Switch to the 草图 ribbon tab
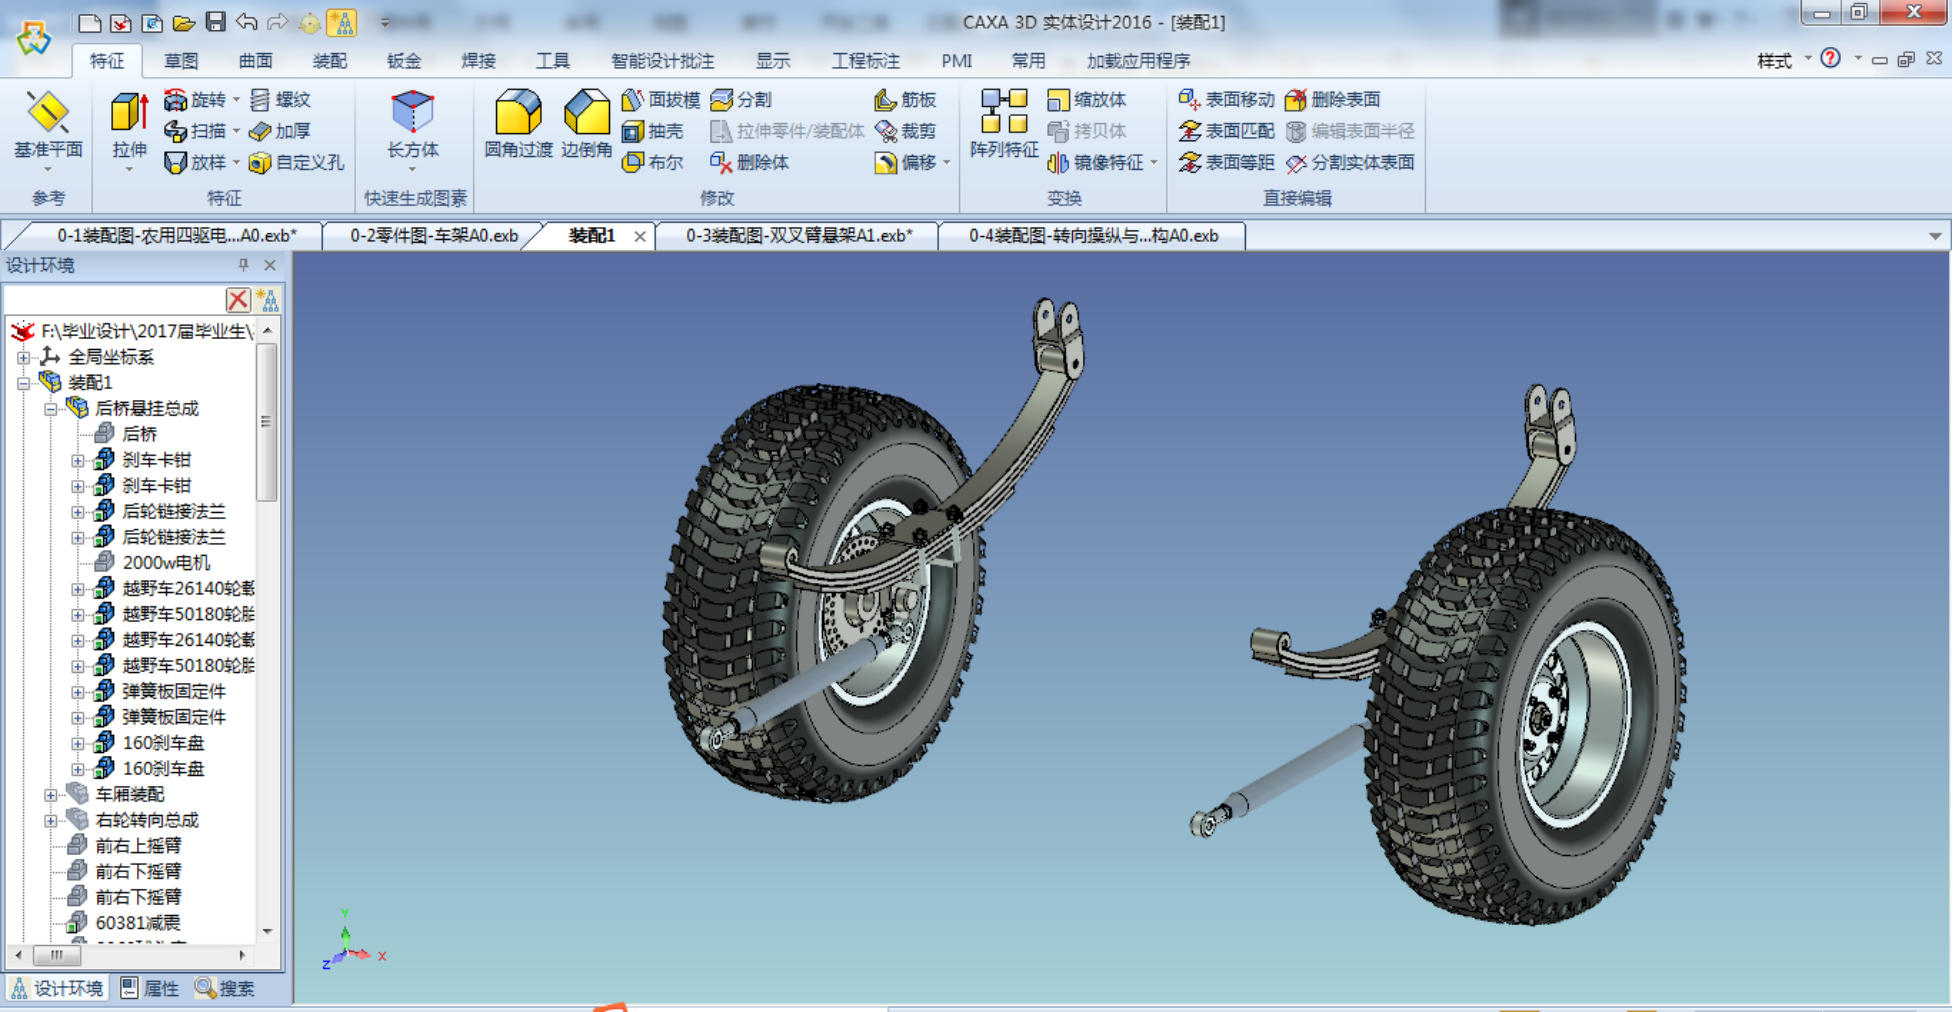1953x1012 pixels. (x=180, y=61)
